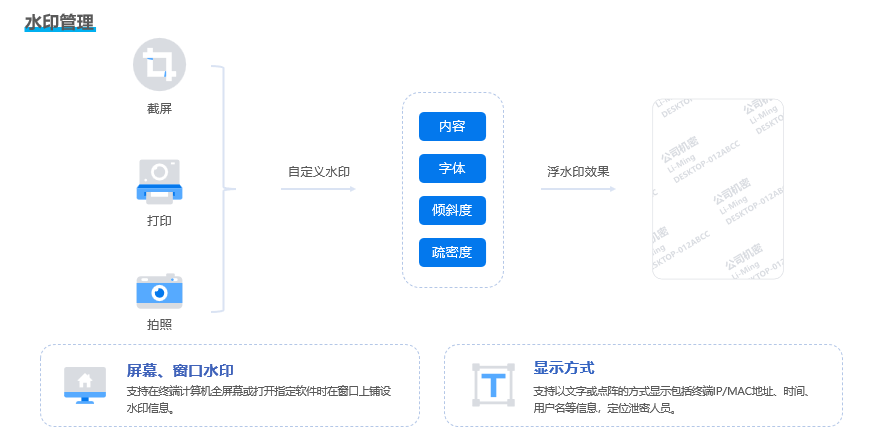Click the description starting 支持在终端计算机全屏幕

259,400
